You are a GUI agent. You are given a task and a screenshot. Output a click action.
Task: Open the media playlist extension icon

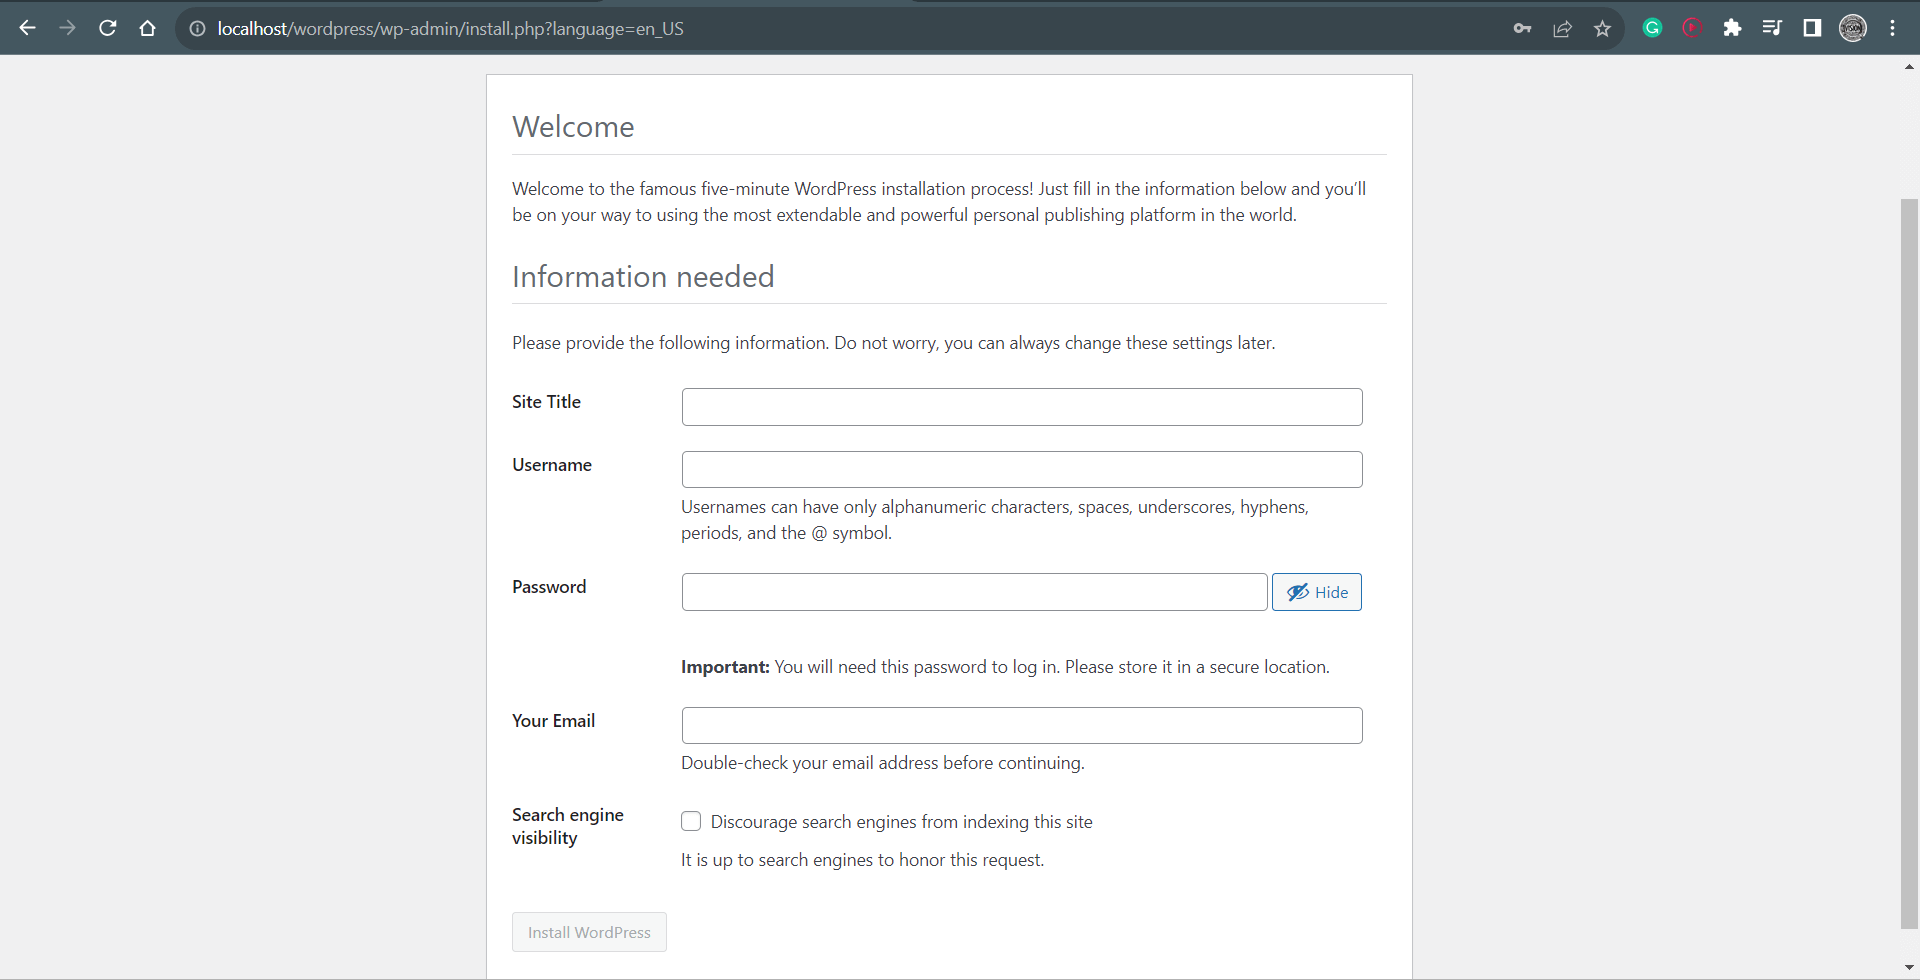tap(1771, 28)
